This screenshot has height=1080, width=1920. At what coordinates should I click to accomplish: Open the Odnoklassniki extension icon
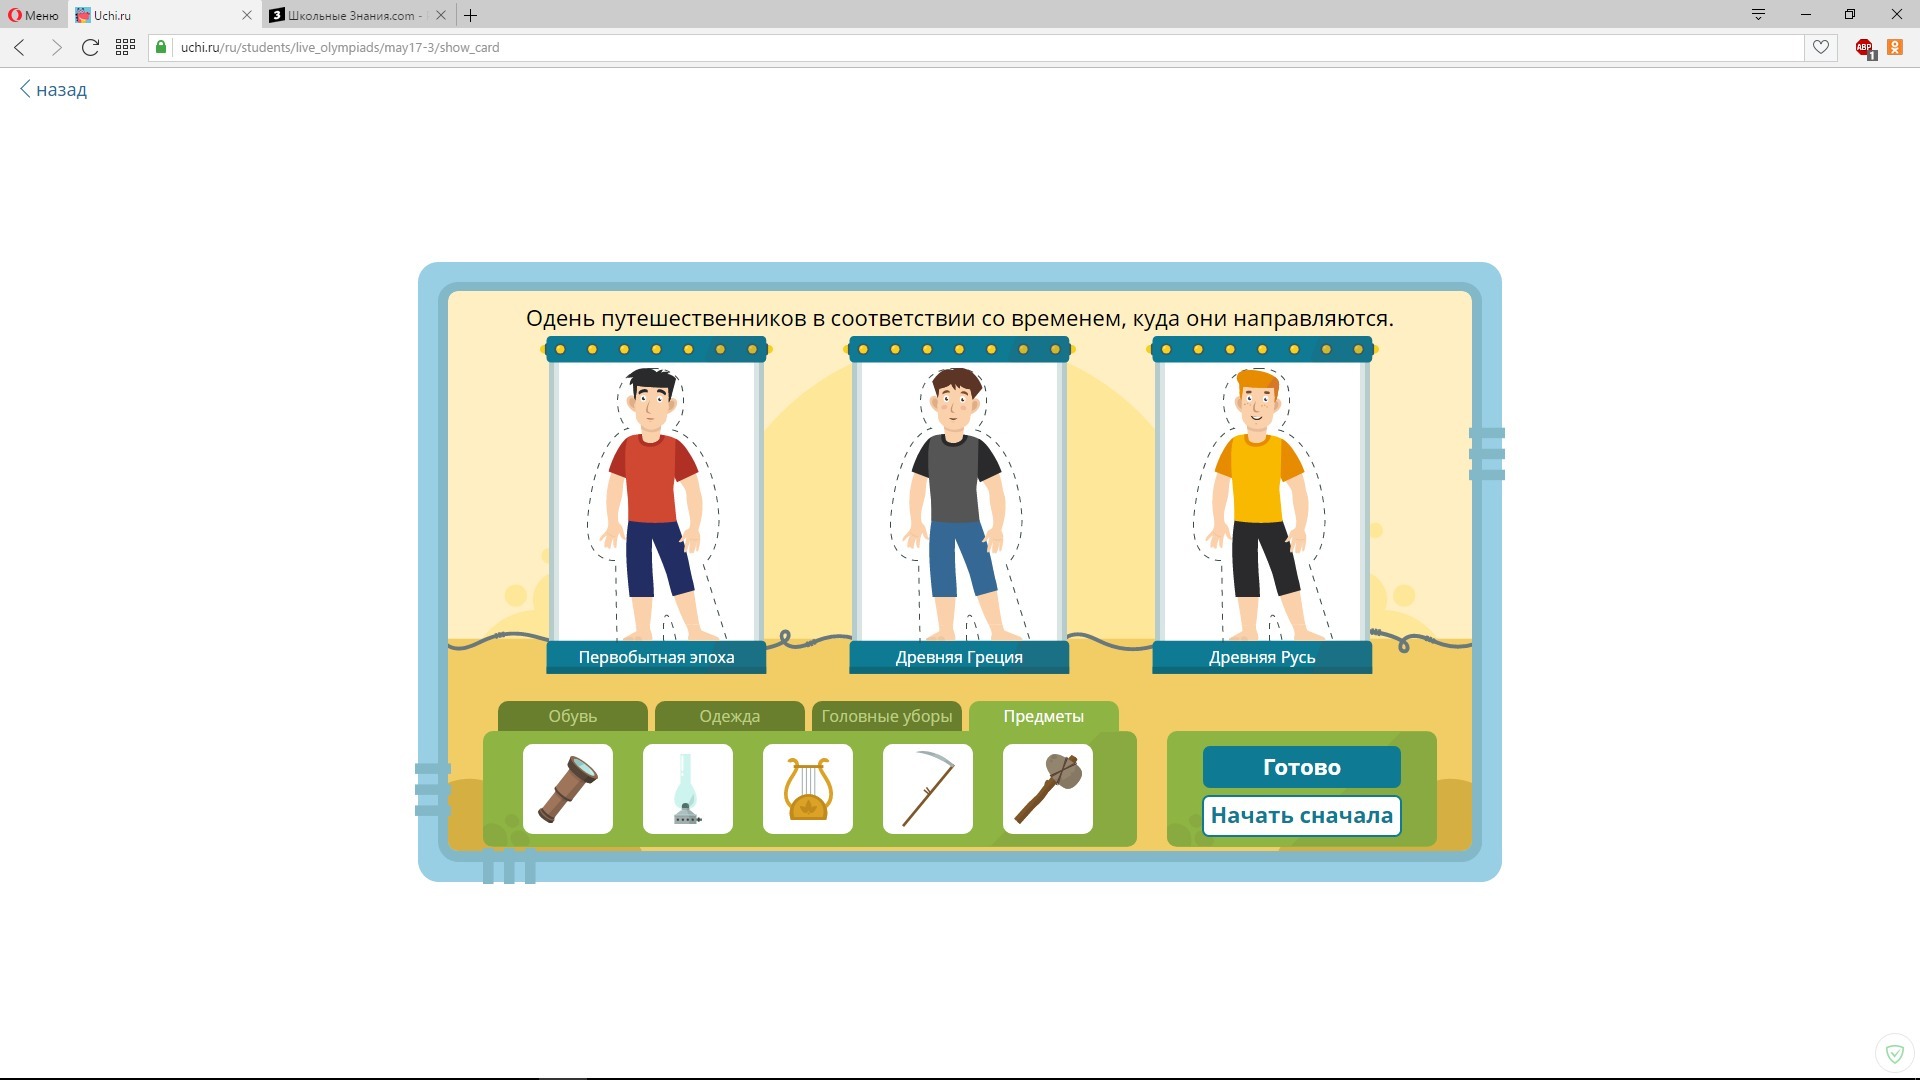pyautogui.click(x=1895, y=47)
